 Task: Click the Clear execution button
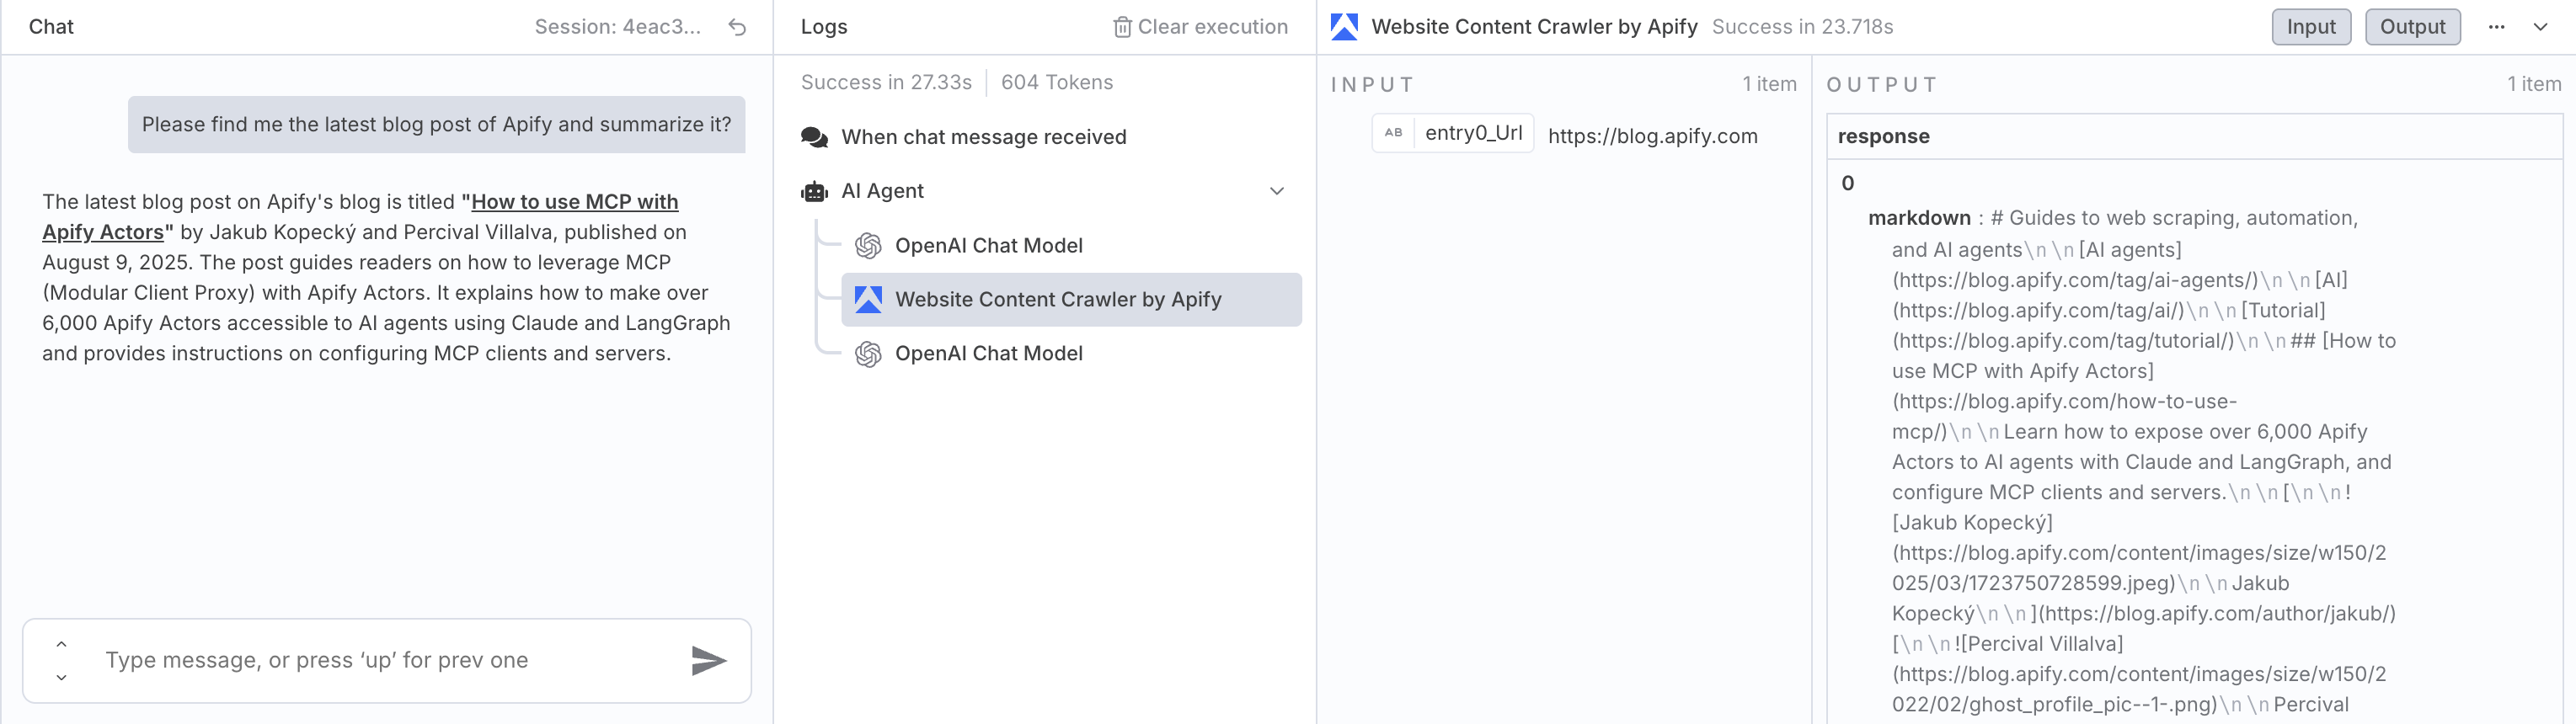coord(1211,27)
